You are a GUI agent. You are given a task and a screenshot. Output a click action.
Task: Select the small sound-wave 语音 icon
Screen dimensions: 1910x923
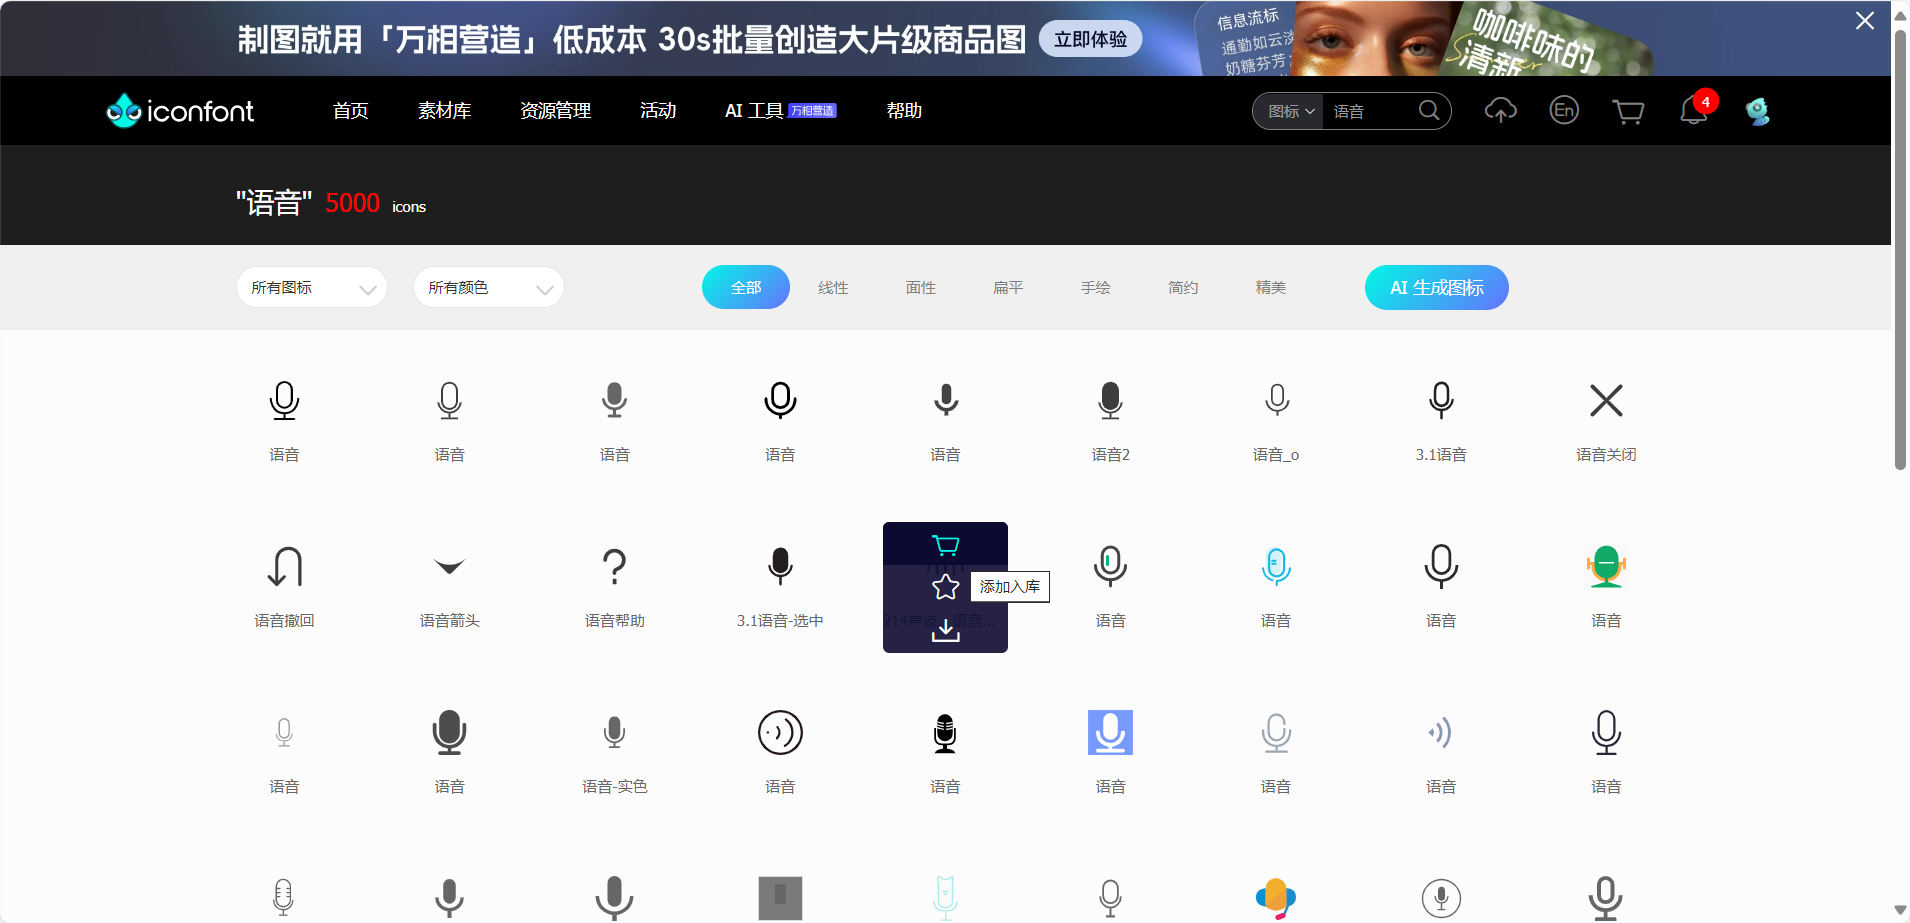pos(1441,733)
